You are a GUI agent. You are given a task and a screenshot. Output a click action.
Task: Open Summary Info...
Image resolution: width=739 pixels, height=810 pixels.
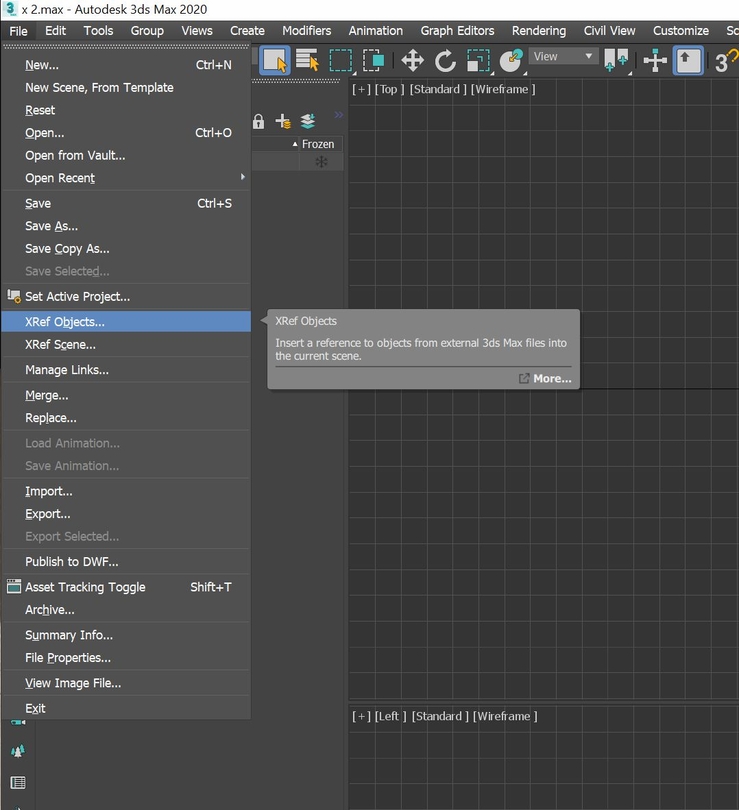point(127,635)
